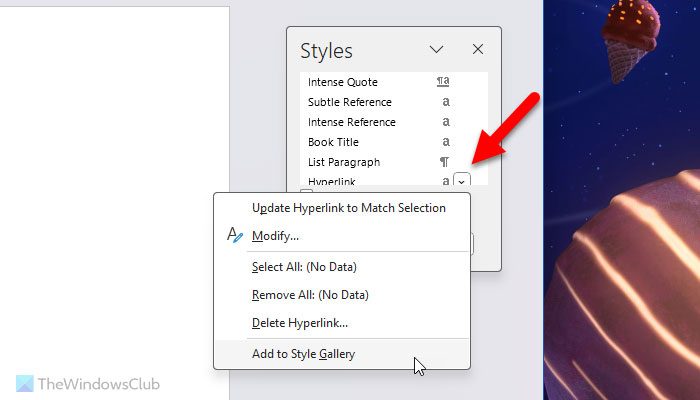Viewport: 700px width, 400px height.
Task: Click paragraph mark icon beside List Paragraph
Action: [444, 162]
